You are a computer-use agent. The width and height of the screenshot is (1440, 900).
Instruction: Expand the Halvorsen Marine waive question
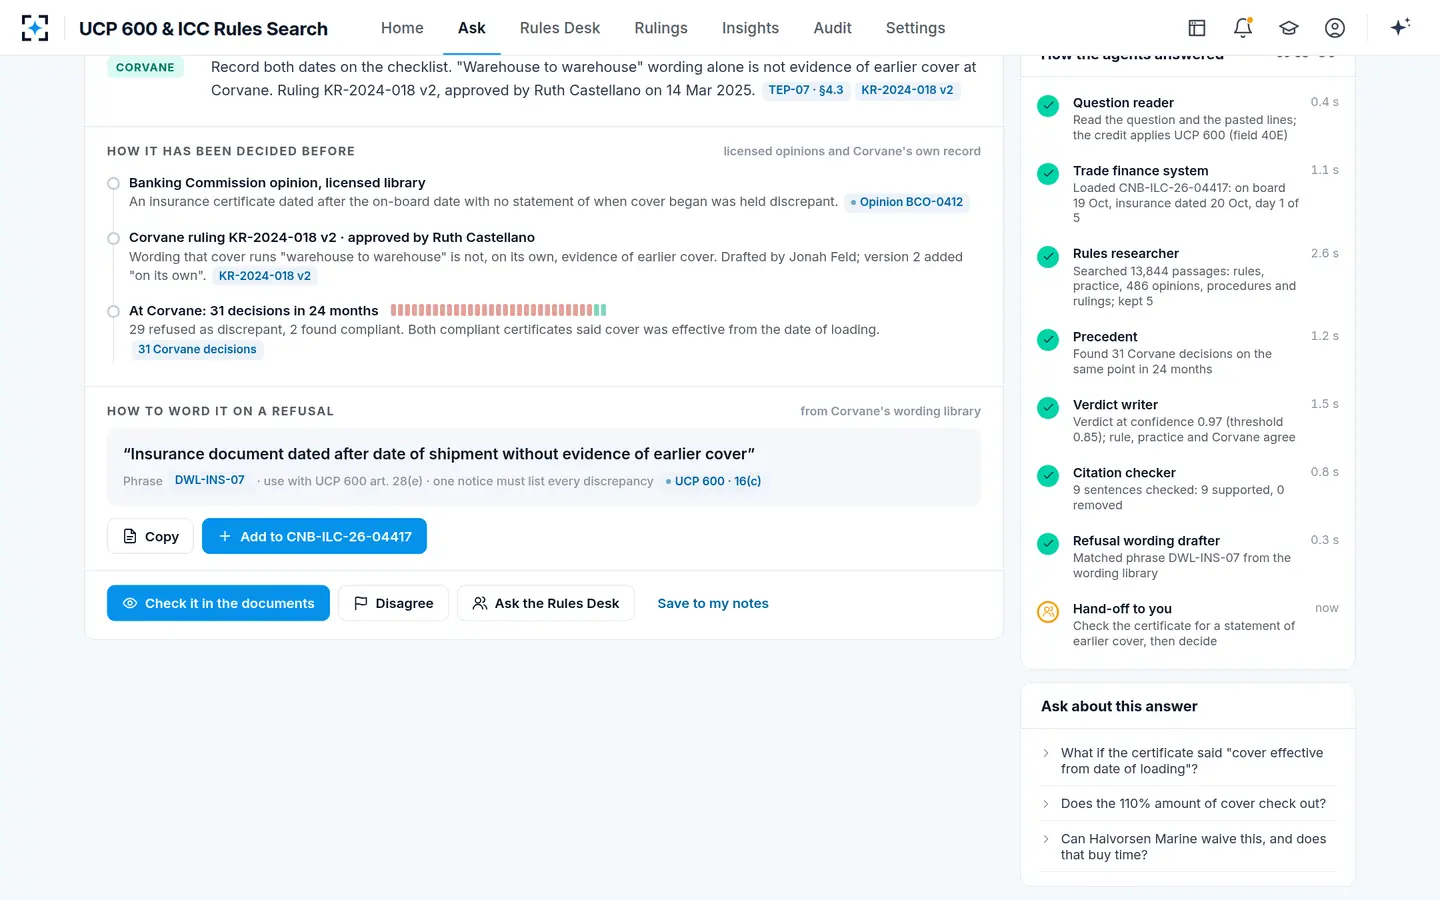pos(1188,847)
